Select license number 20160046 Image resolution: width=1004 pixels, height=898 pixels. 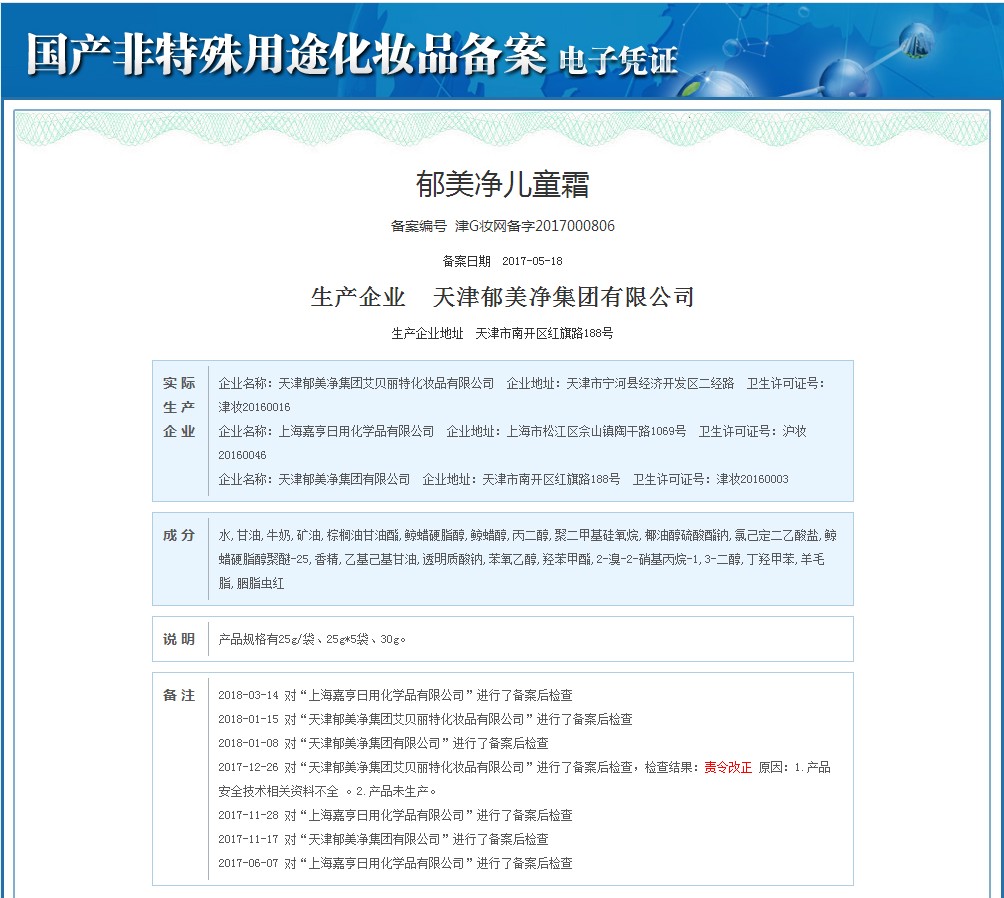[x=242, y=455]
